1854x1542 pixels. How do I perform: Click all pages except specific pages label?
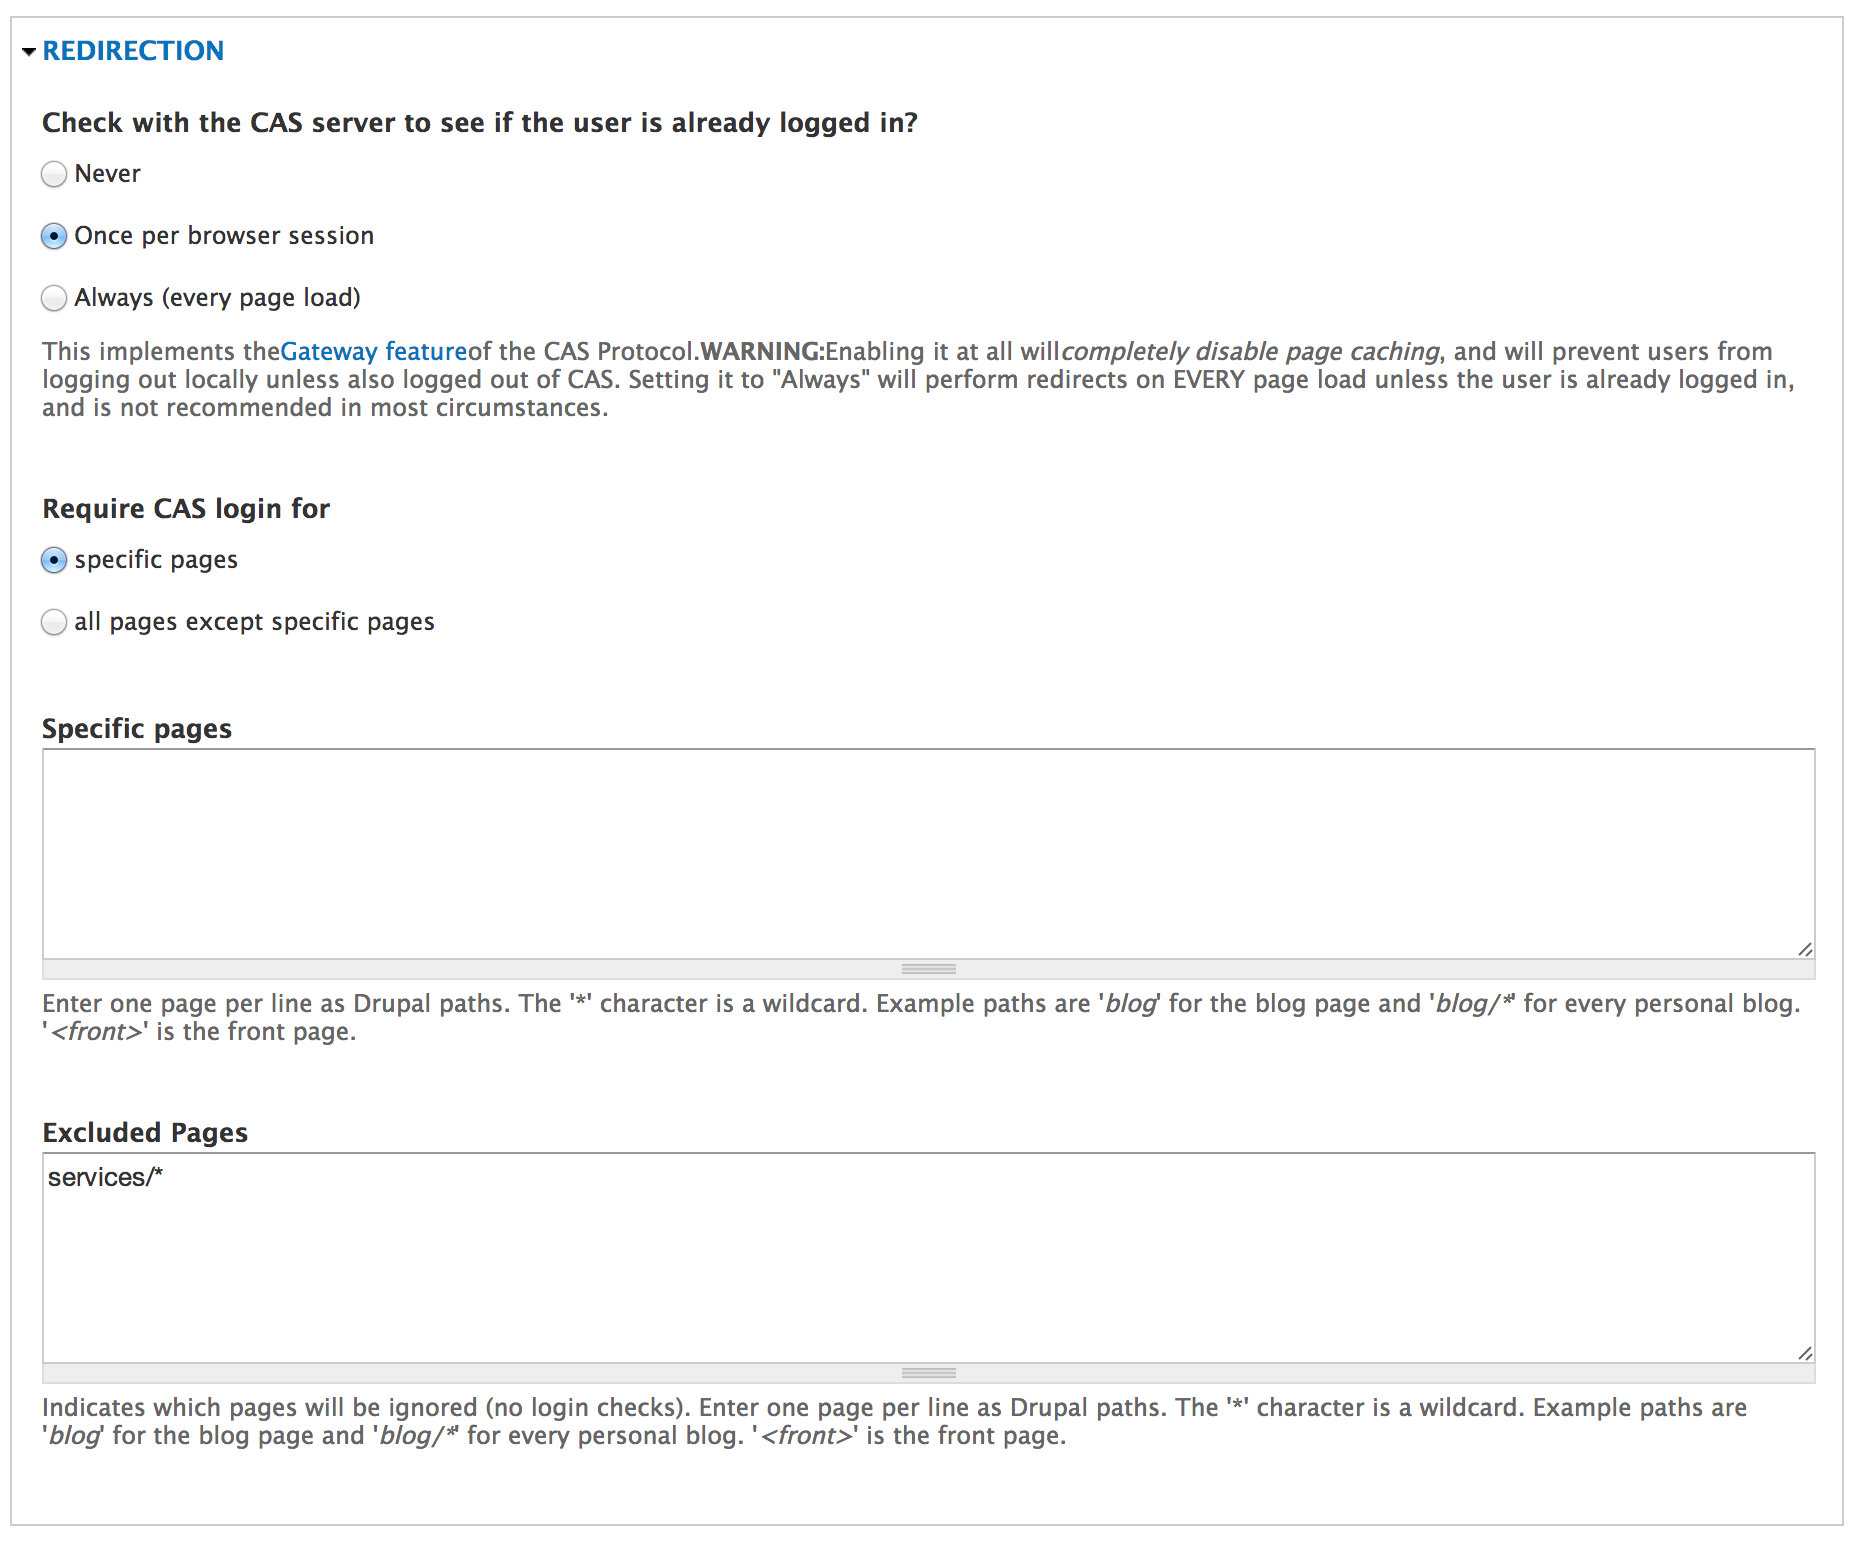coord(254,622)
